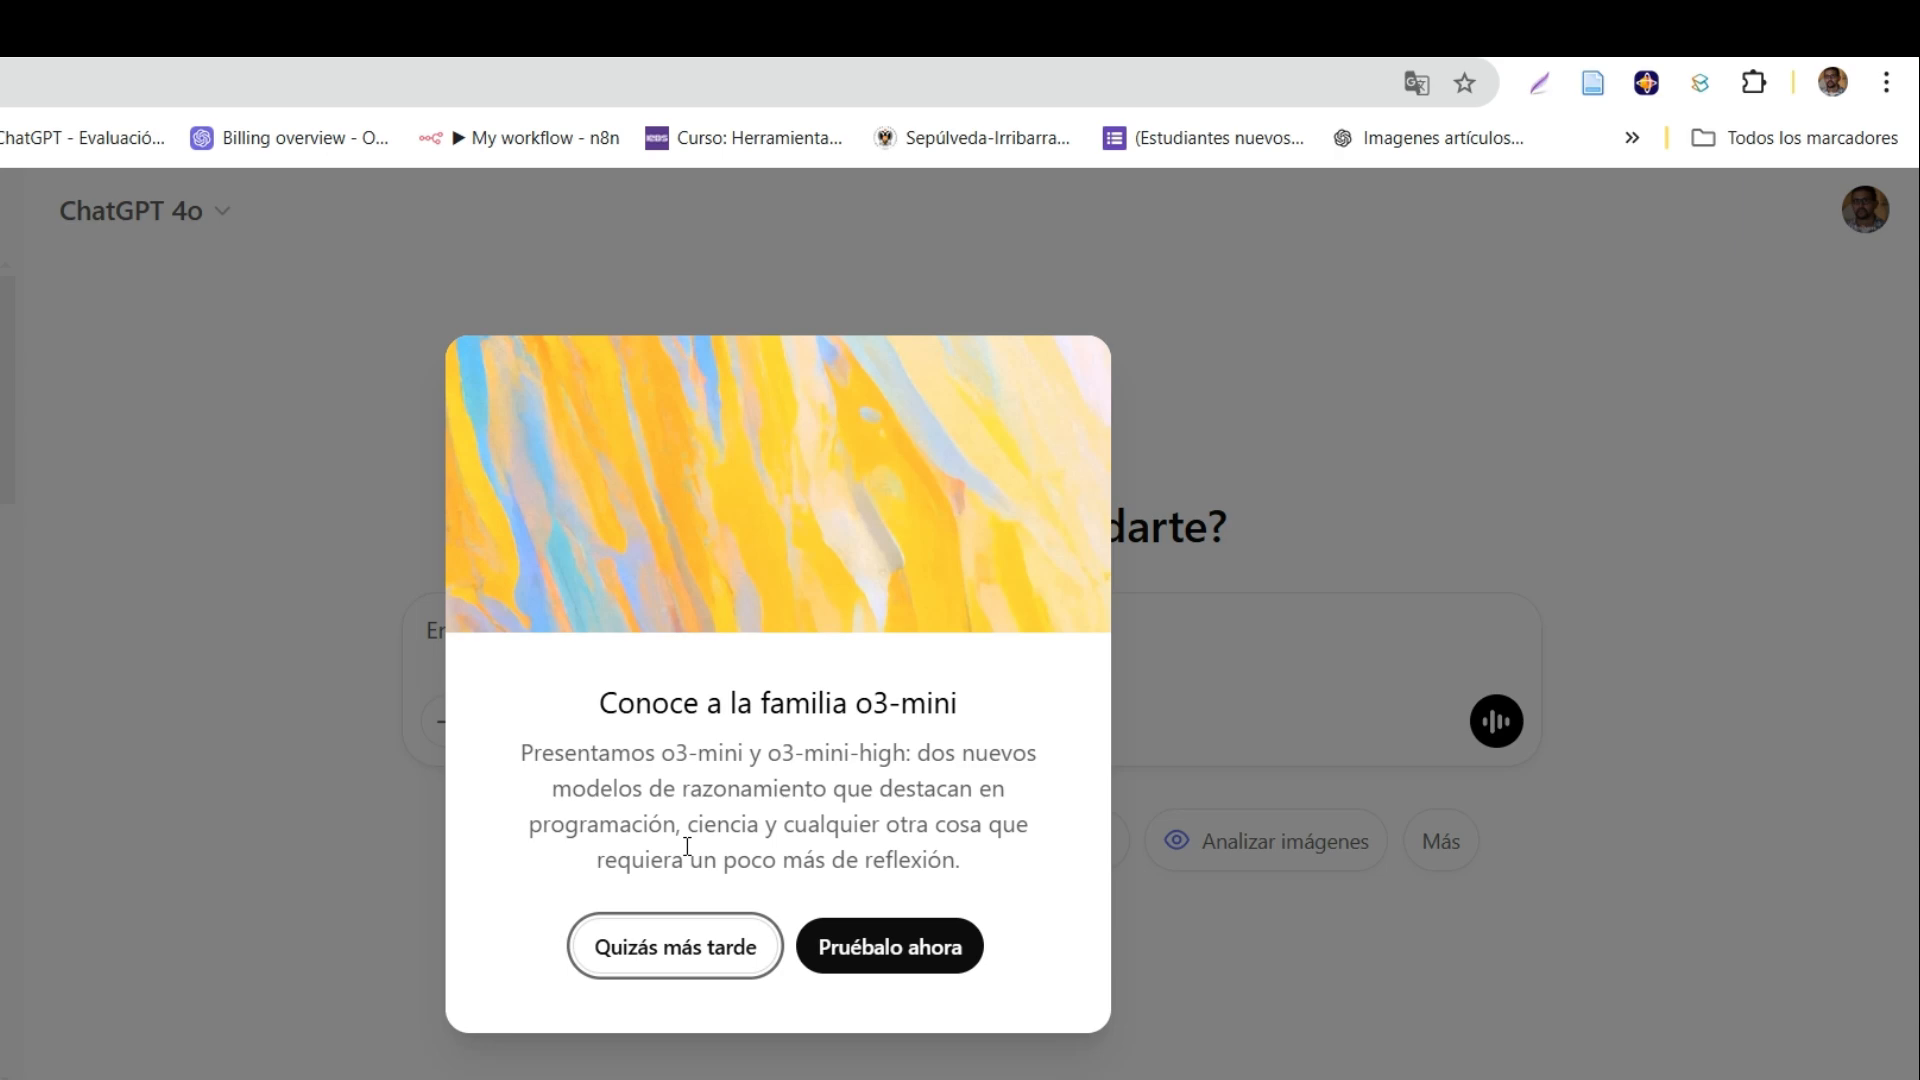Click the left sidebar scrollbar thumb
The image size is (1920, 1080).
pyautogui.click(x=7, y=390)
